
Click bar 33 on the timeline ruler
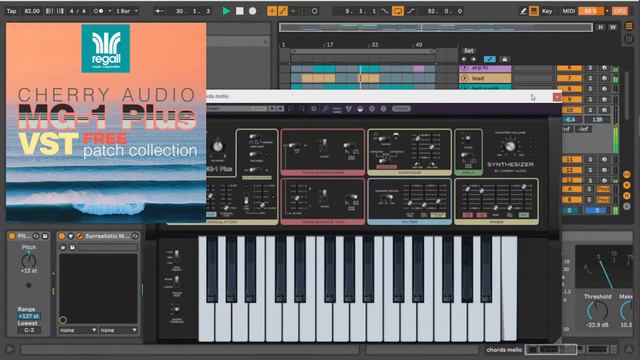click(374, 44)
